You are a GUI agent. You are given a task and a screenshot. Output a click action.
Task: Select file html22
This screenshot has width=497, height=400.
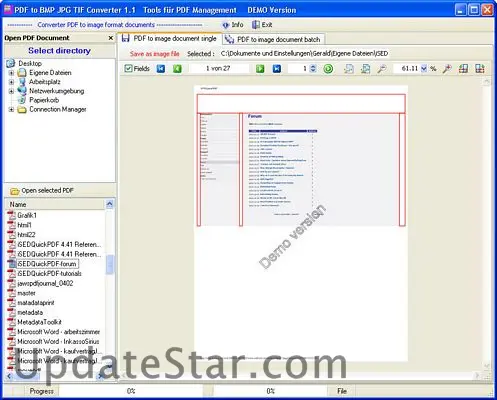pyautogui.click(x=26, y=235)
